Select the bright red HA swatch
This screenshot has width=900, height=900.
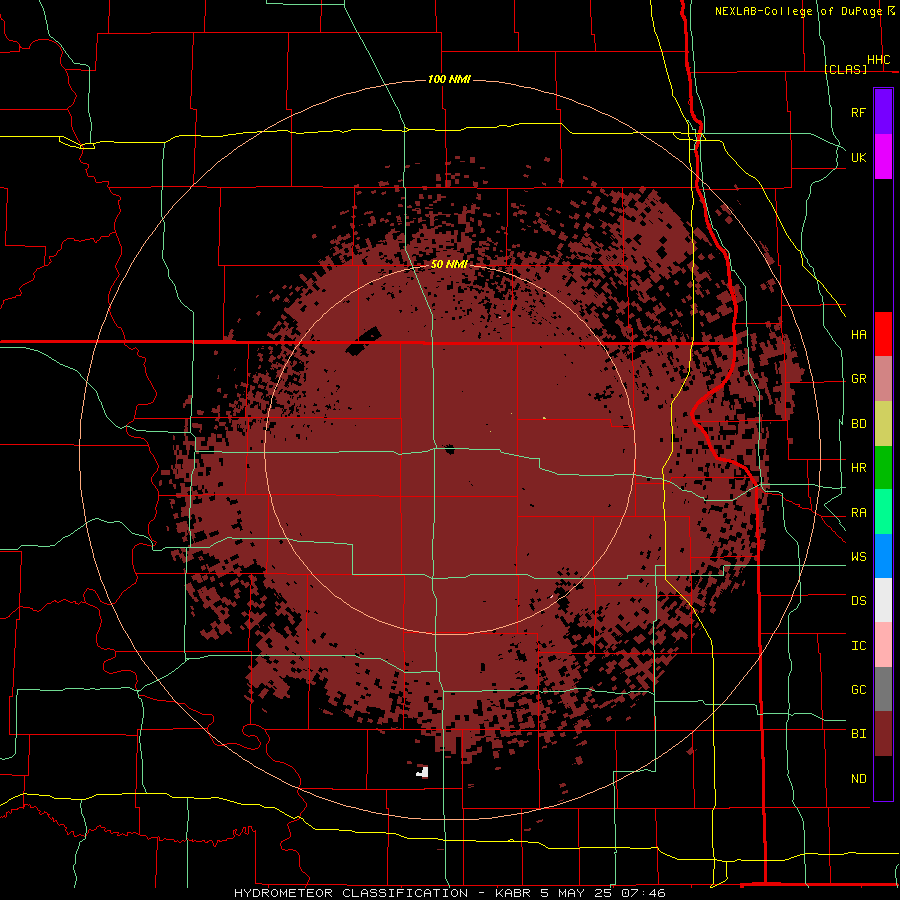883,334
